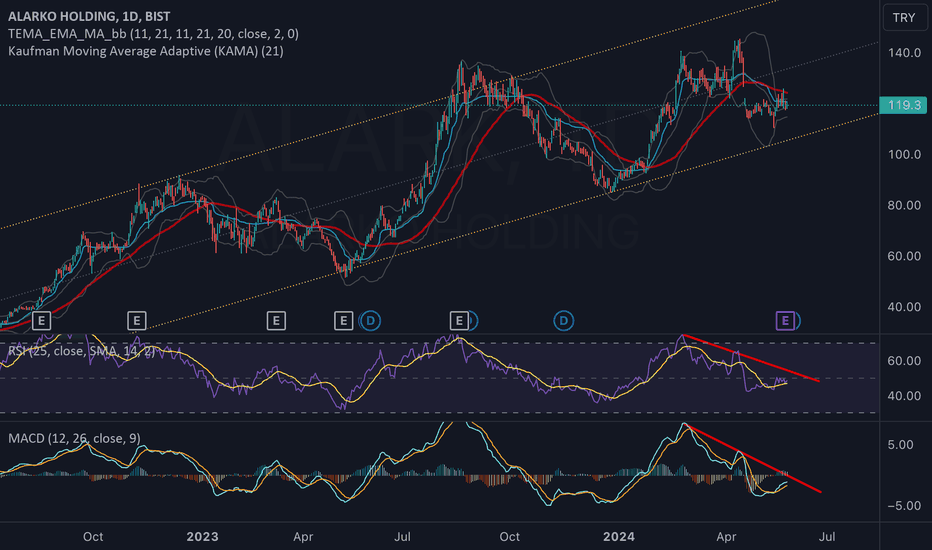932x550 pixels.
Task: Select the red trend line on the MACD pane
Action: [752, 458]
